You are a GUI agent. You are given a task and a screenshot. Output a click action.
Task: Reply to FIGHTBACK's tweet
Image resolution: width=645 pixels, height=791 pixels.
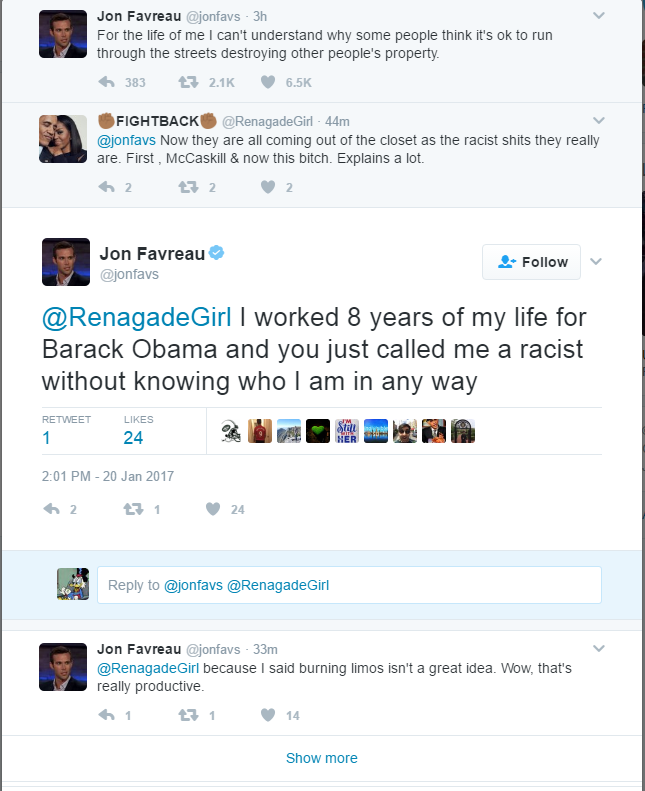pos(106,187)
